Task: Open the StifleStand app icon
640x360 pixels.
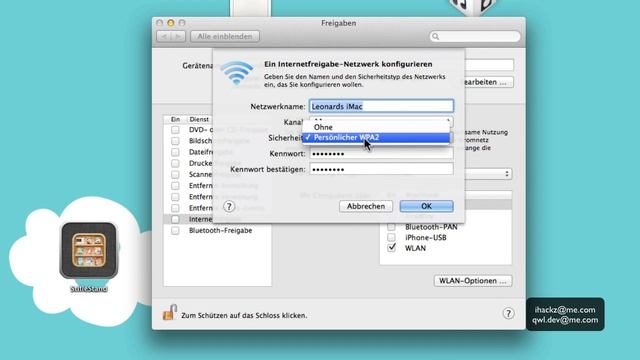Action: pos(89,250)
